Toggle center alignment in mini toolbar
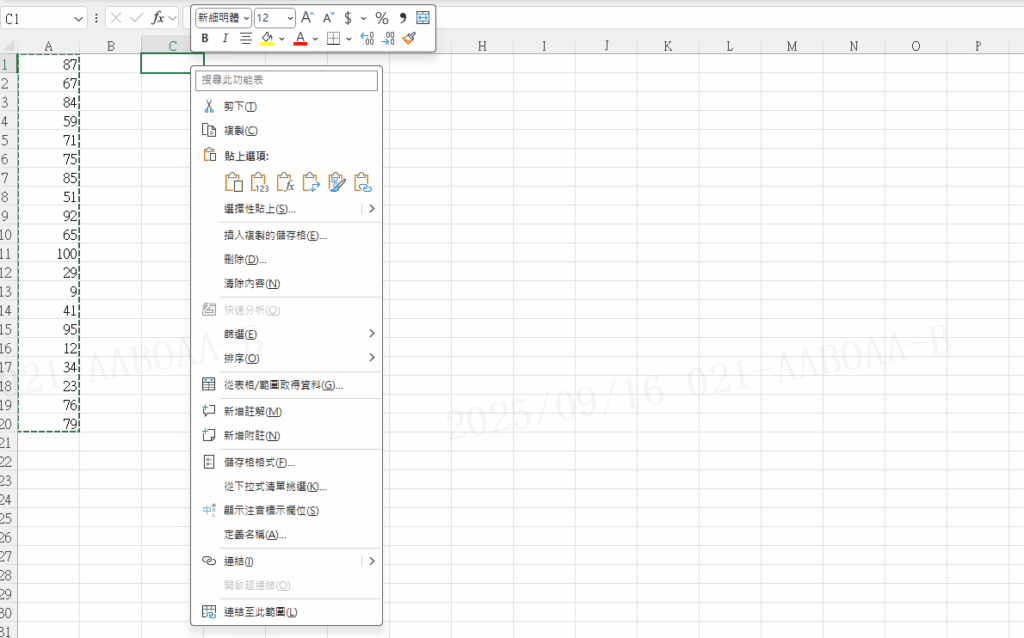Screen dimensions: 1024x638 coord(246,38)
